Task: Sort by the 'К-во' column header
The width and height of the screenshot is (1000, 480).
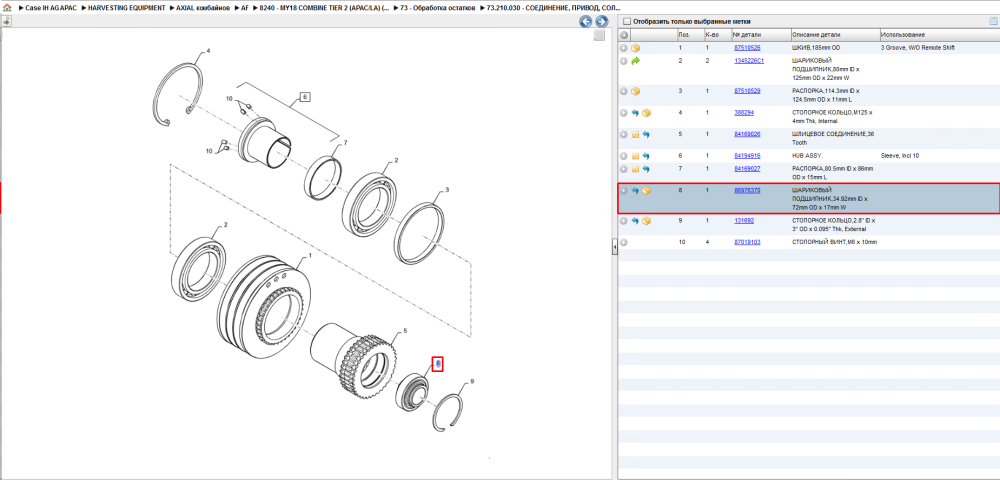Action: coord(716,35)
